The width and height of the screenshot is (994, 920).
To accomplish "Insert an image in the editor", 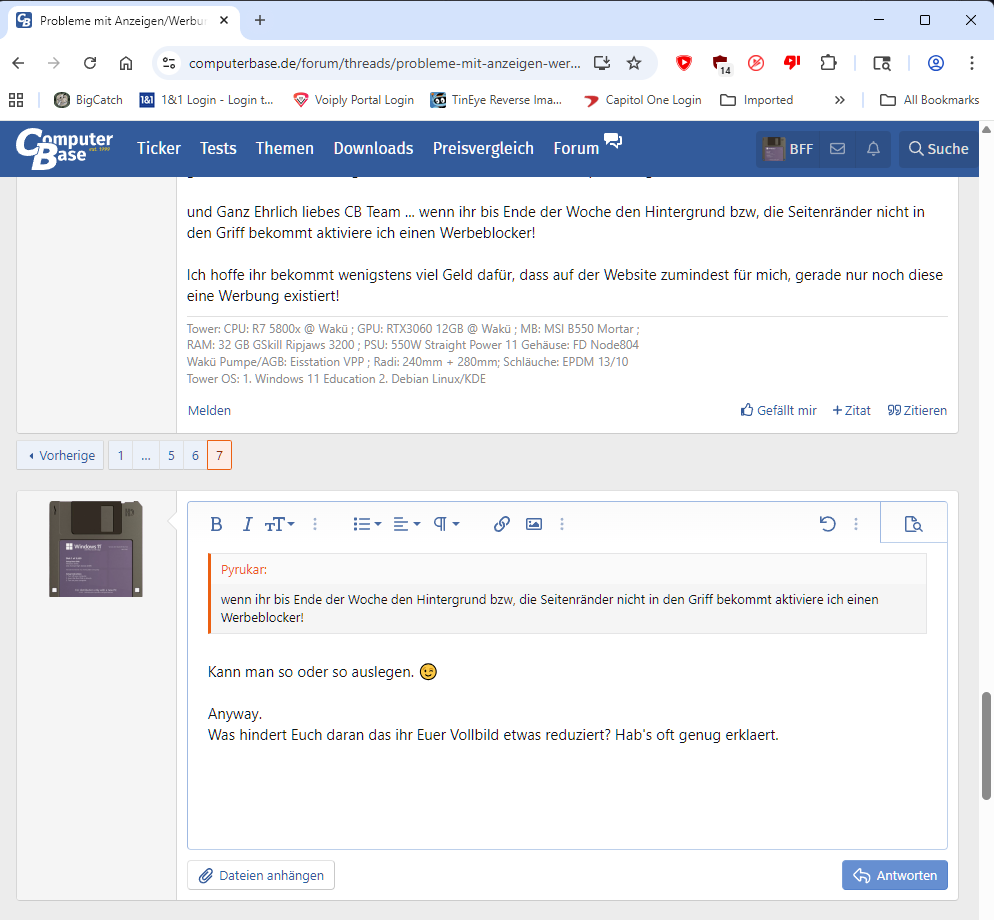I will coord(534,524).
